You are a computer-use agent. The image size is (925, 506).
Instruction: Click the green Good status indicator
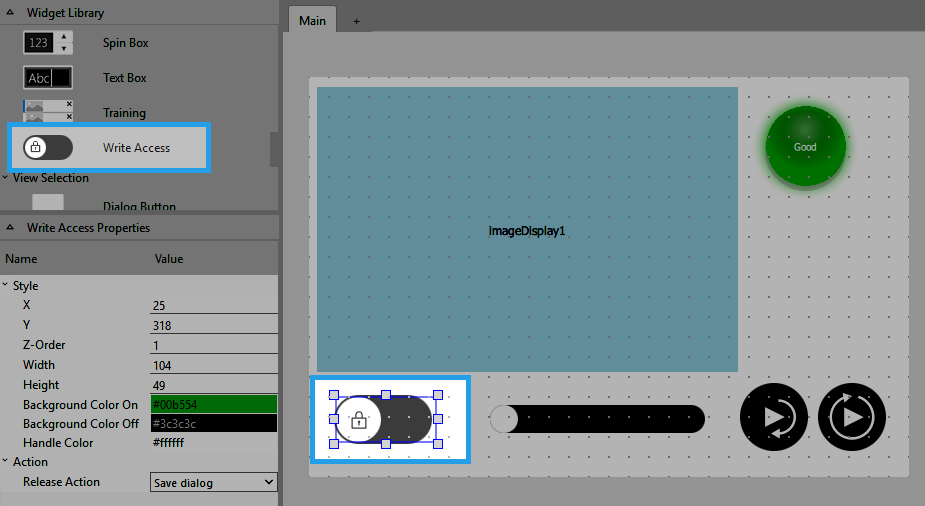(805, 147)
